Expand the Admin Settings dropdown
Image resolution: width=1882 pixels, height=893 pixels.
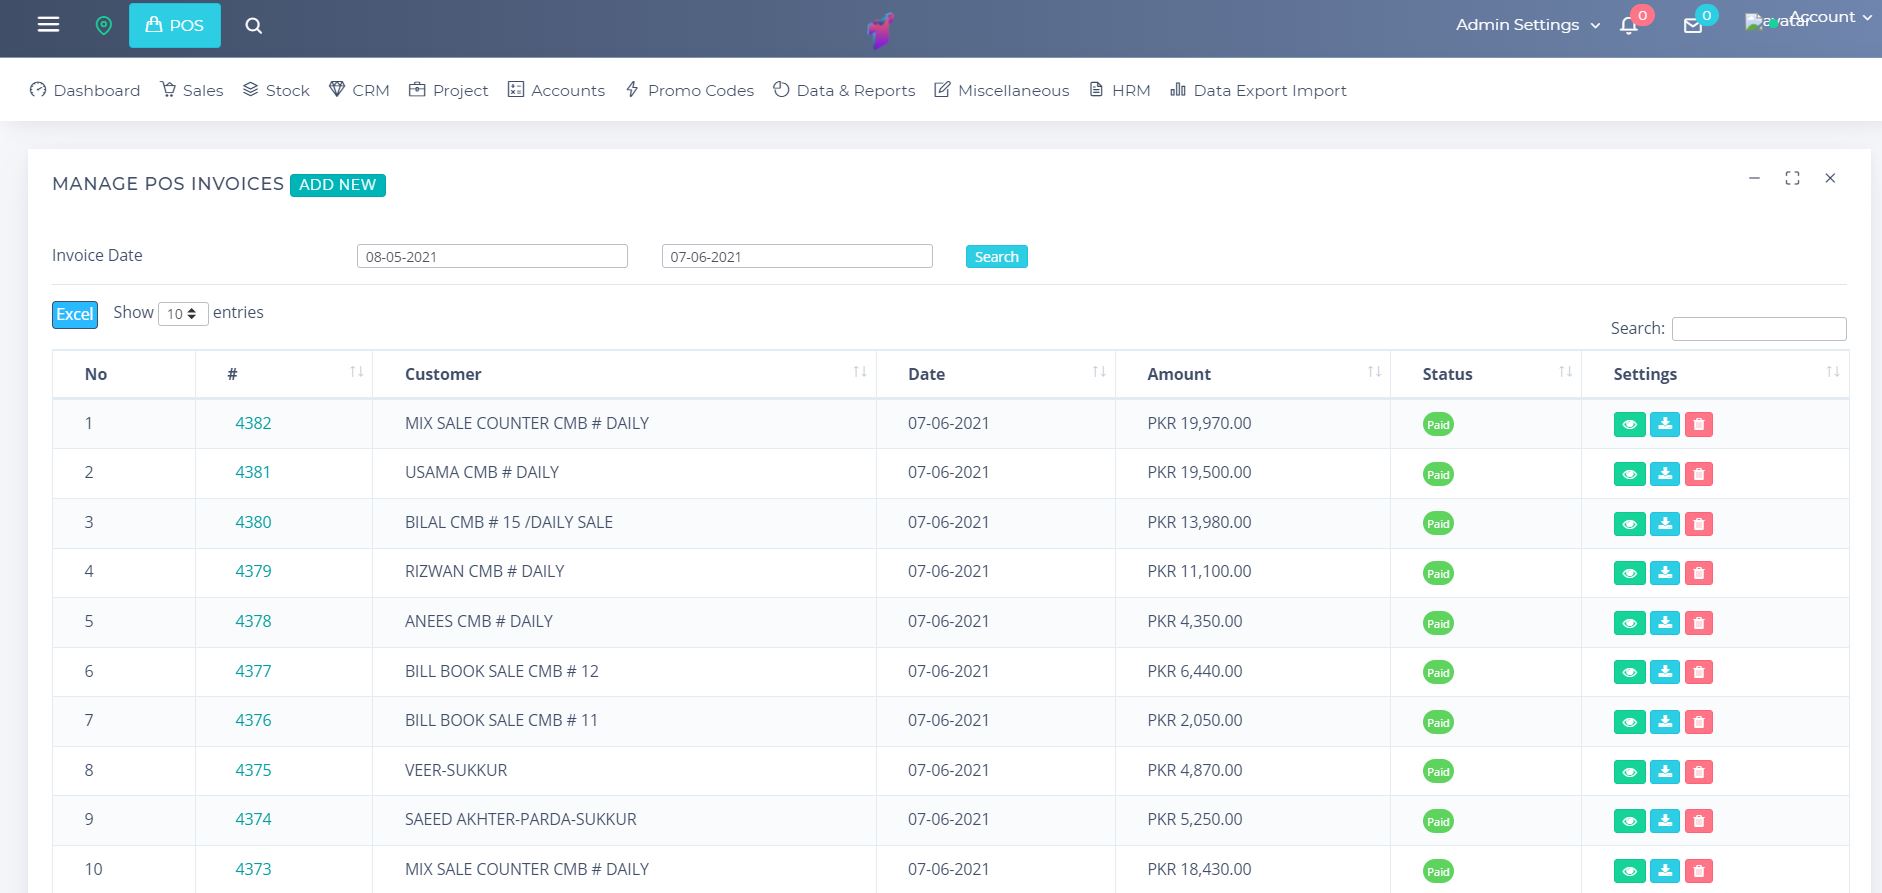tap(1527, 25)
